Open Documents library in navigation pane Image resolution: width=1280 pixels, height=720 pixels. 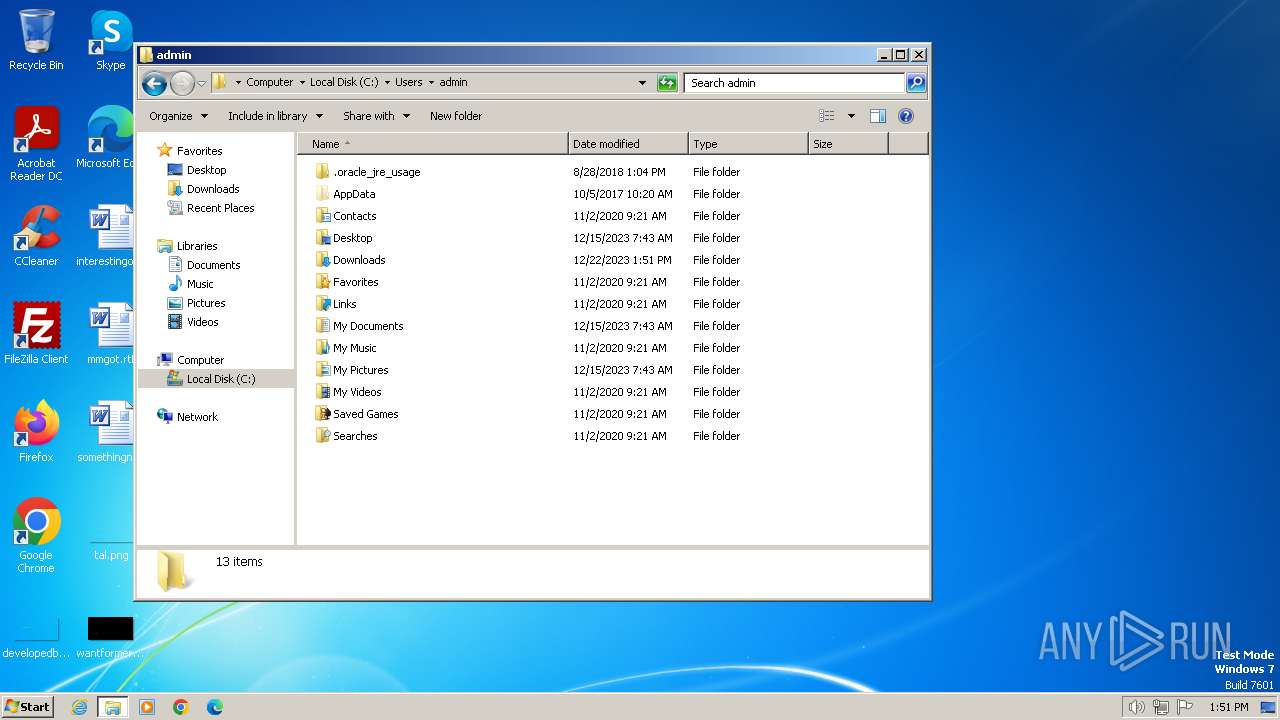coord(213,265)
